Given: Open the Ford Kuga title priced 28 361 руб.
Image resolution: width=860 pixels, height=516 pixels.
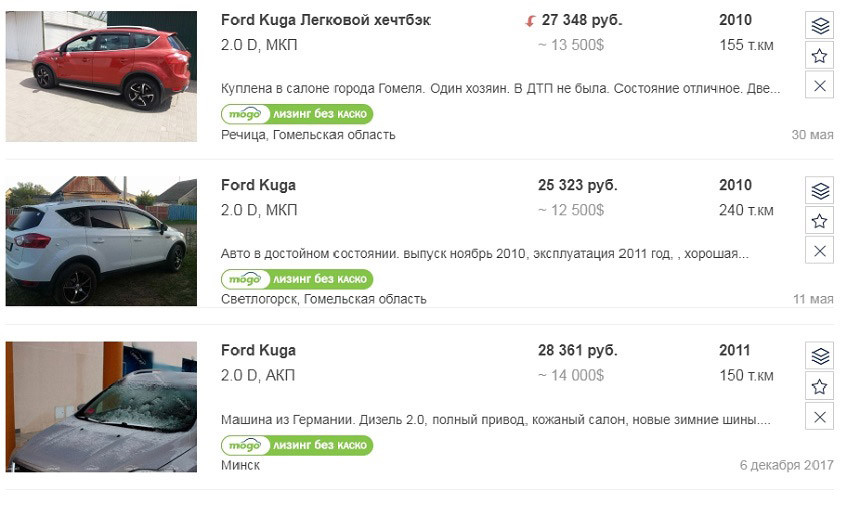Looking at the screenshot, I should tap(258, 351).
